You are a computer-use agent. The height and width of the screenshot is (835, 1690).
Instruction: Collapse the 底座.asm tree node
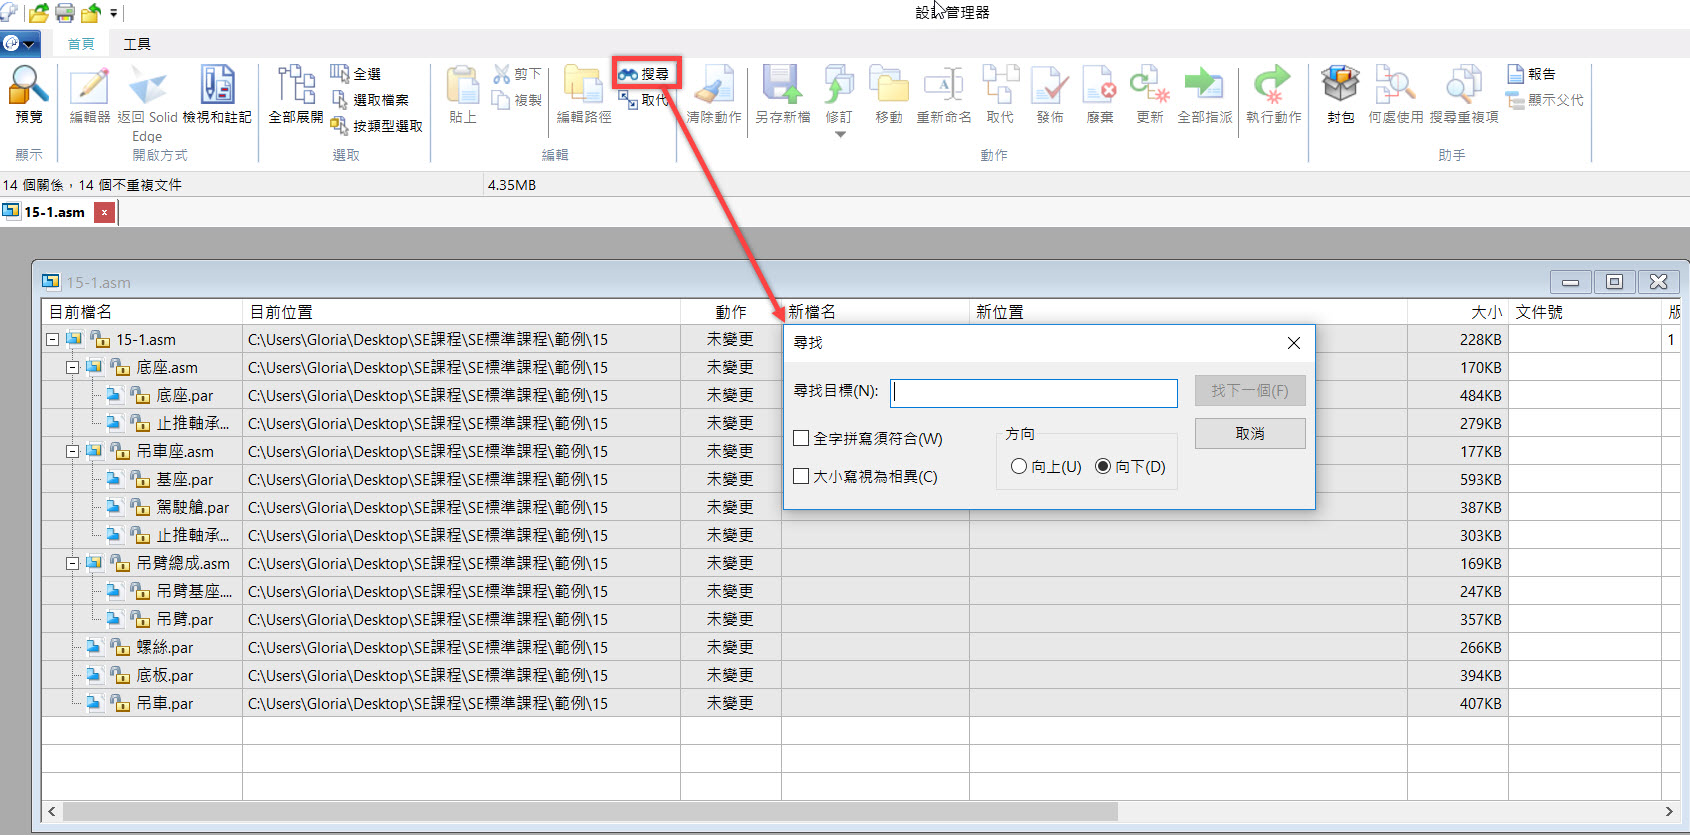[72, 367]
